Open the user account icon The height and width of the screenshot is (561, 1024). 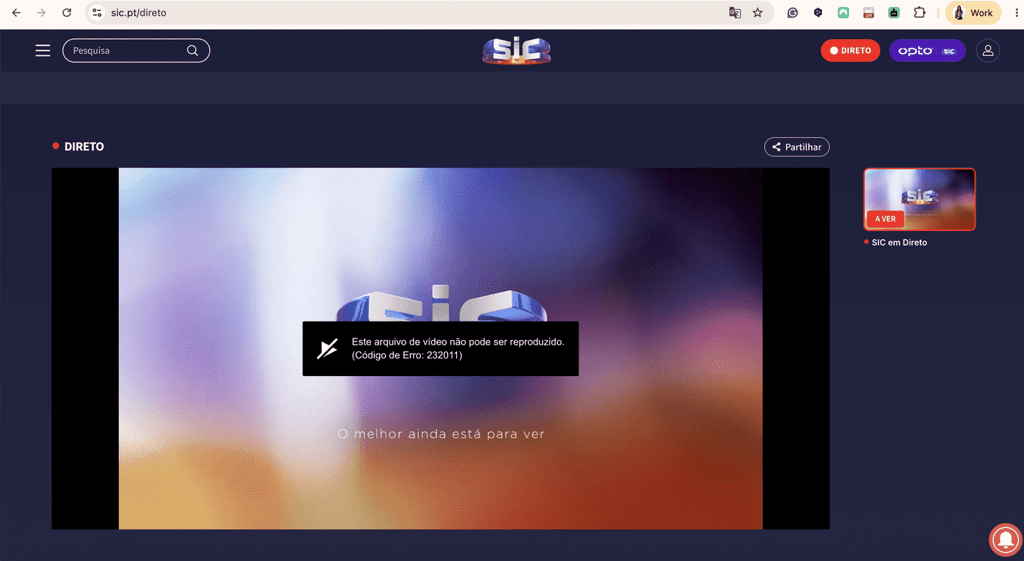[x=987, y=50]
